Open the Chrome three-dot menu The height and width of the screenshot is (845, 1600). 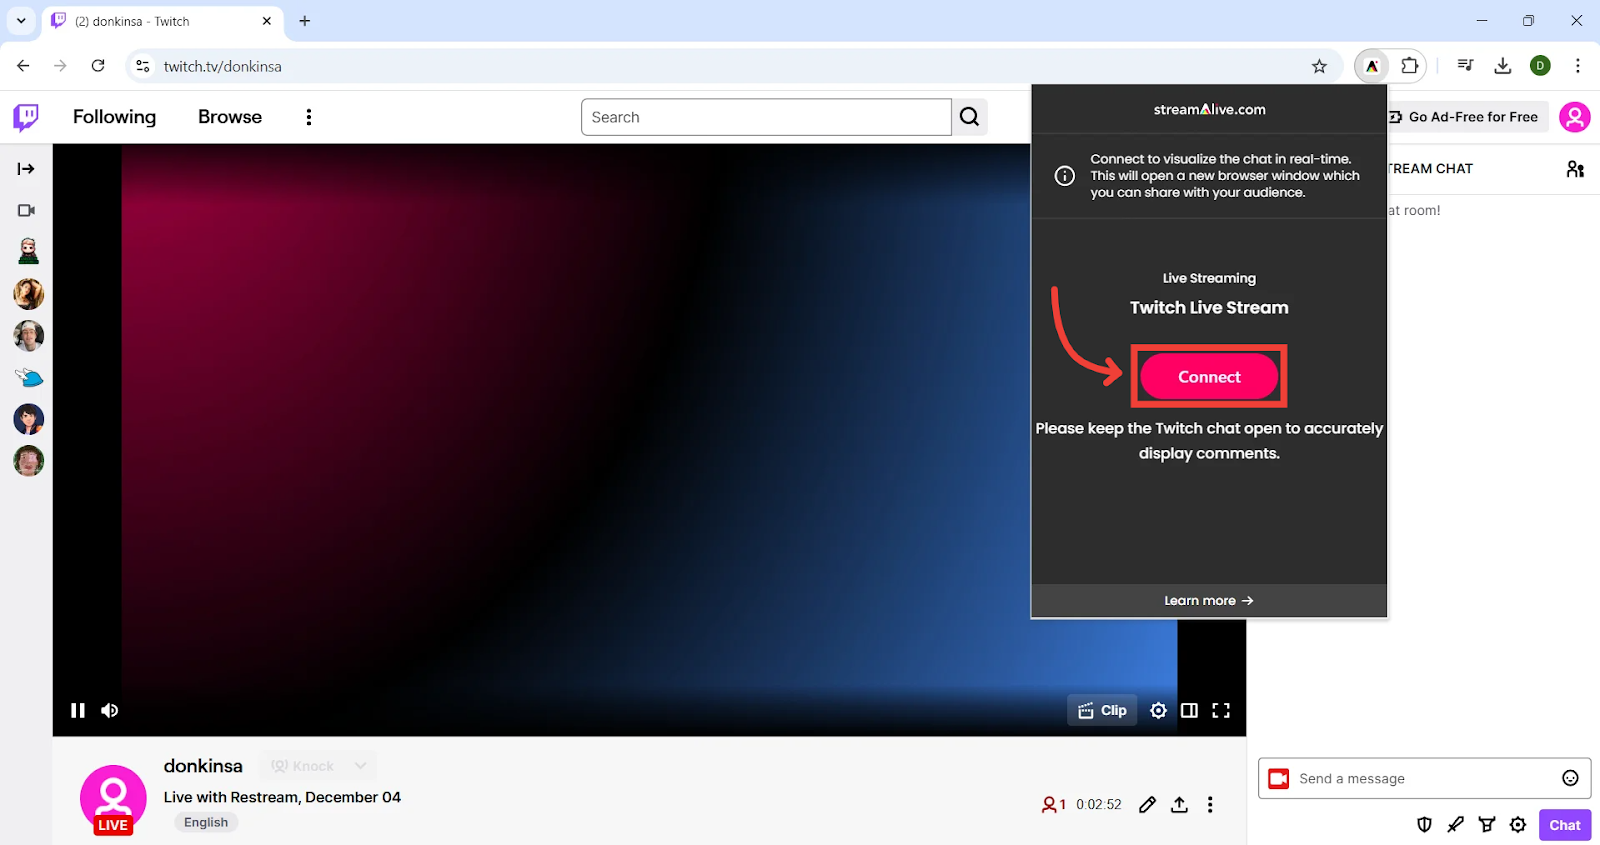1578,66
